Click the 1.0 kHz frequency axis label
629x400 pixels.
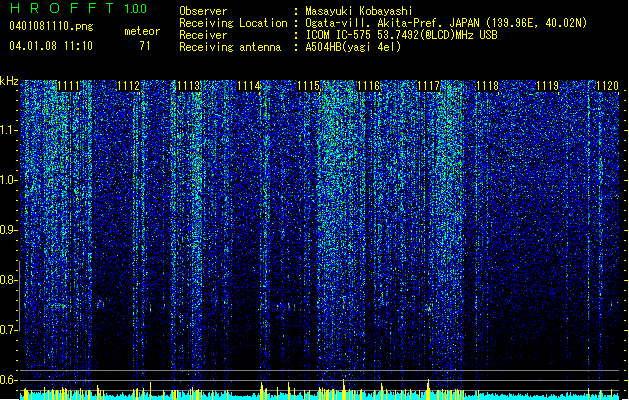(9, 180)
